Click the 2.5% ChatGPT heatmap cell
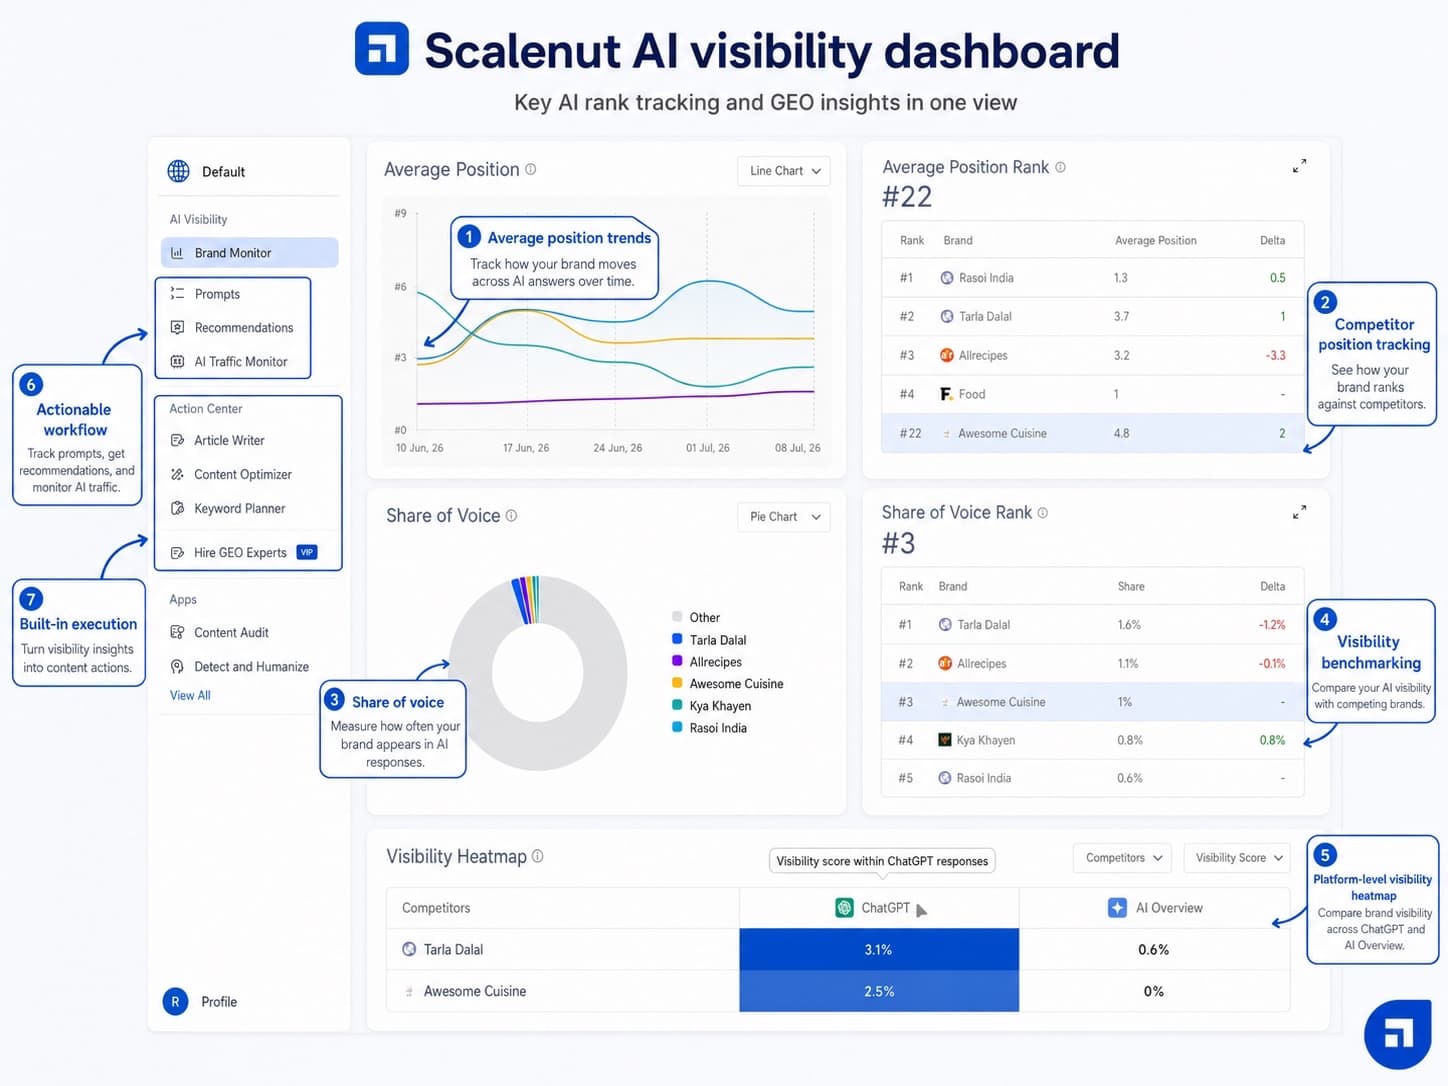Image resolution: width=1448 pixels, height=1086 pixels. pos(879,991)
